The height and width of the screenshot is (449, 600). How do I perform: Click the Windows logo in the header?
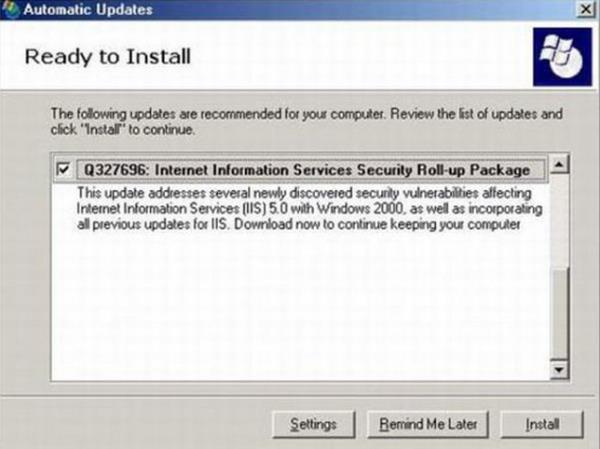tap(559, 56)
